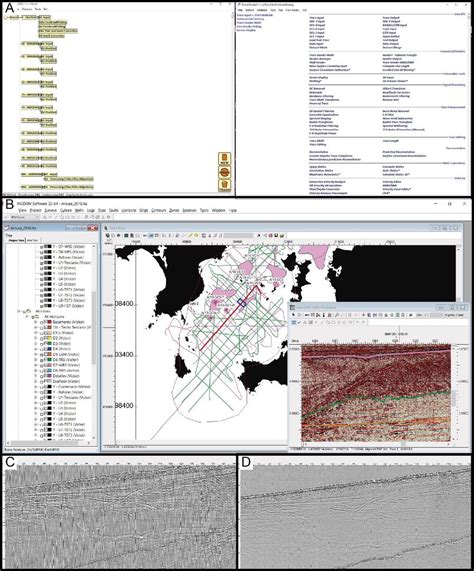Select Butterworth Filtering in flow step list
The height and width of the screenshot is (571, 474).
249,19
